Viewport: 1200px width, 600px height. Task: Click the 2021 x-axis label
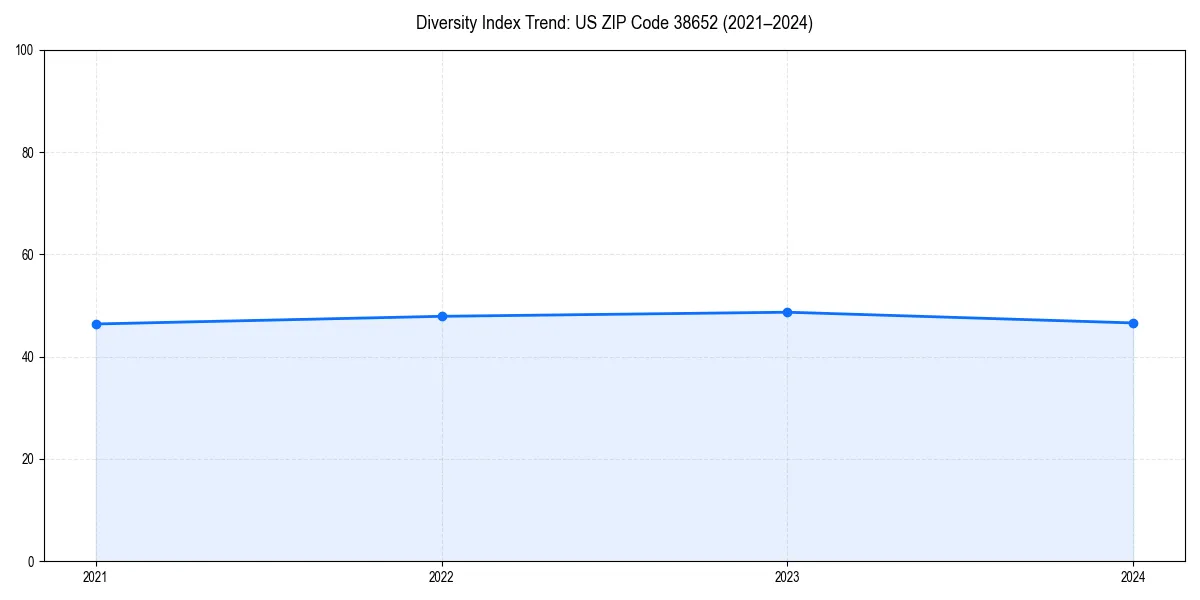[x=95, y=576]
